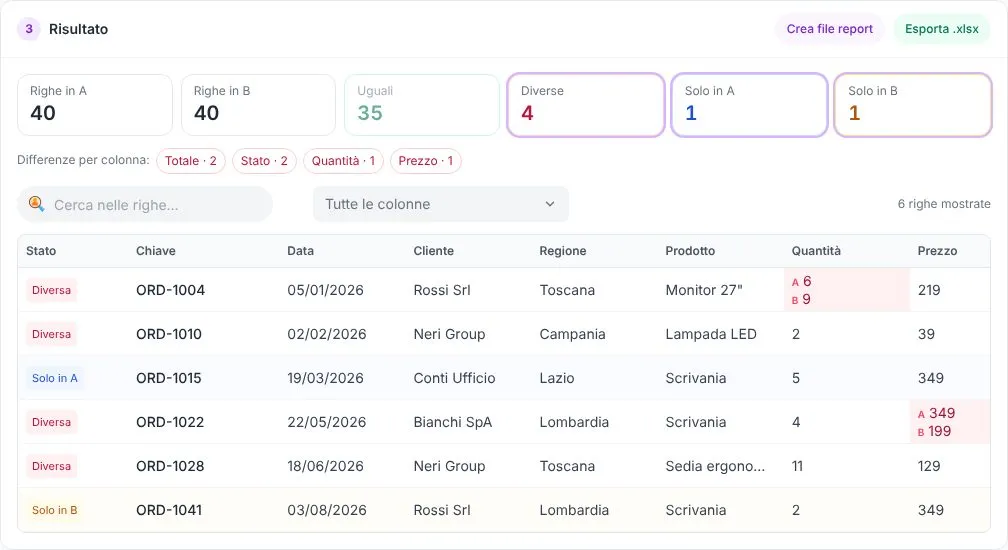Sort by the Regione column header

coord(562,251)
